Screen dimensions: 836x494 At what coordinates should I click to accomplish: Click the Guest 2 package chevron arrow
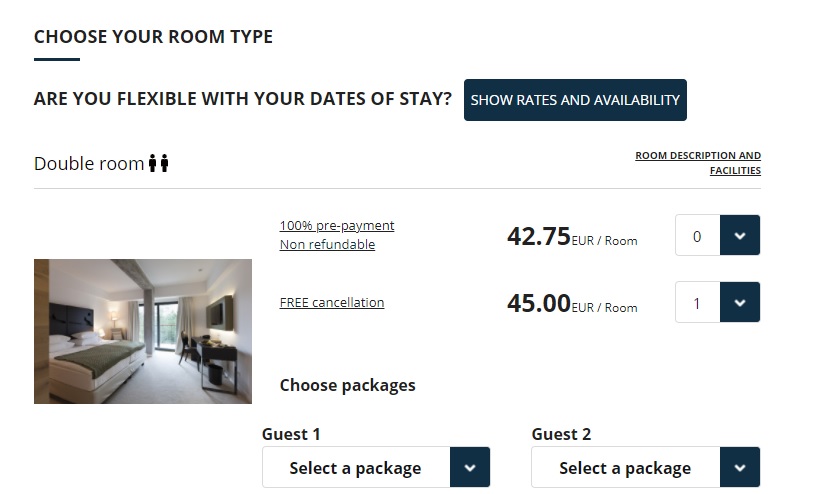[x=740, y=467]
